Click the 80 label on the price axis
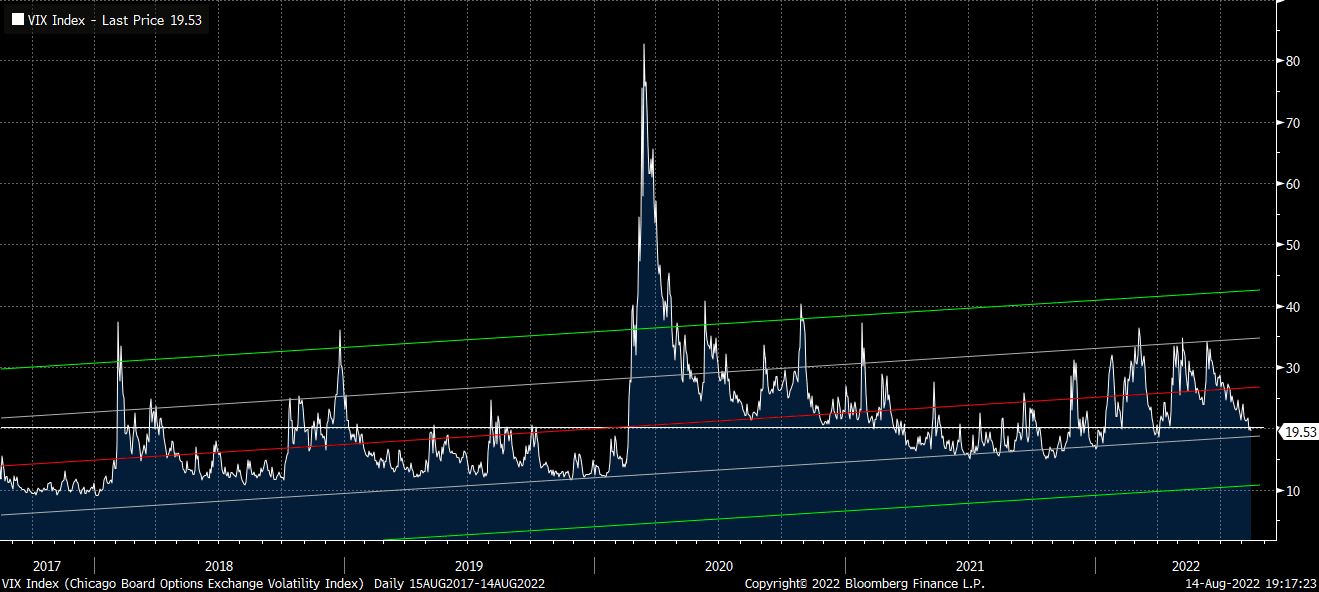 tap(1291, 61)
